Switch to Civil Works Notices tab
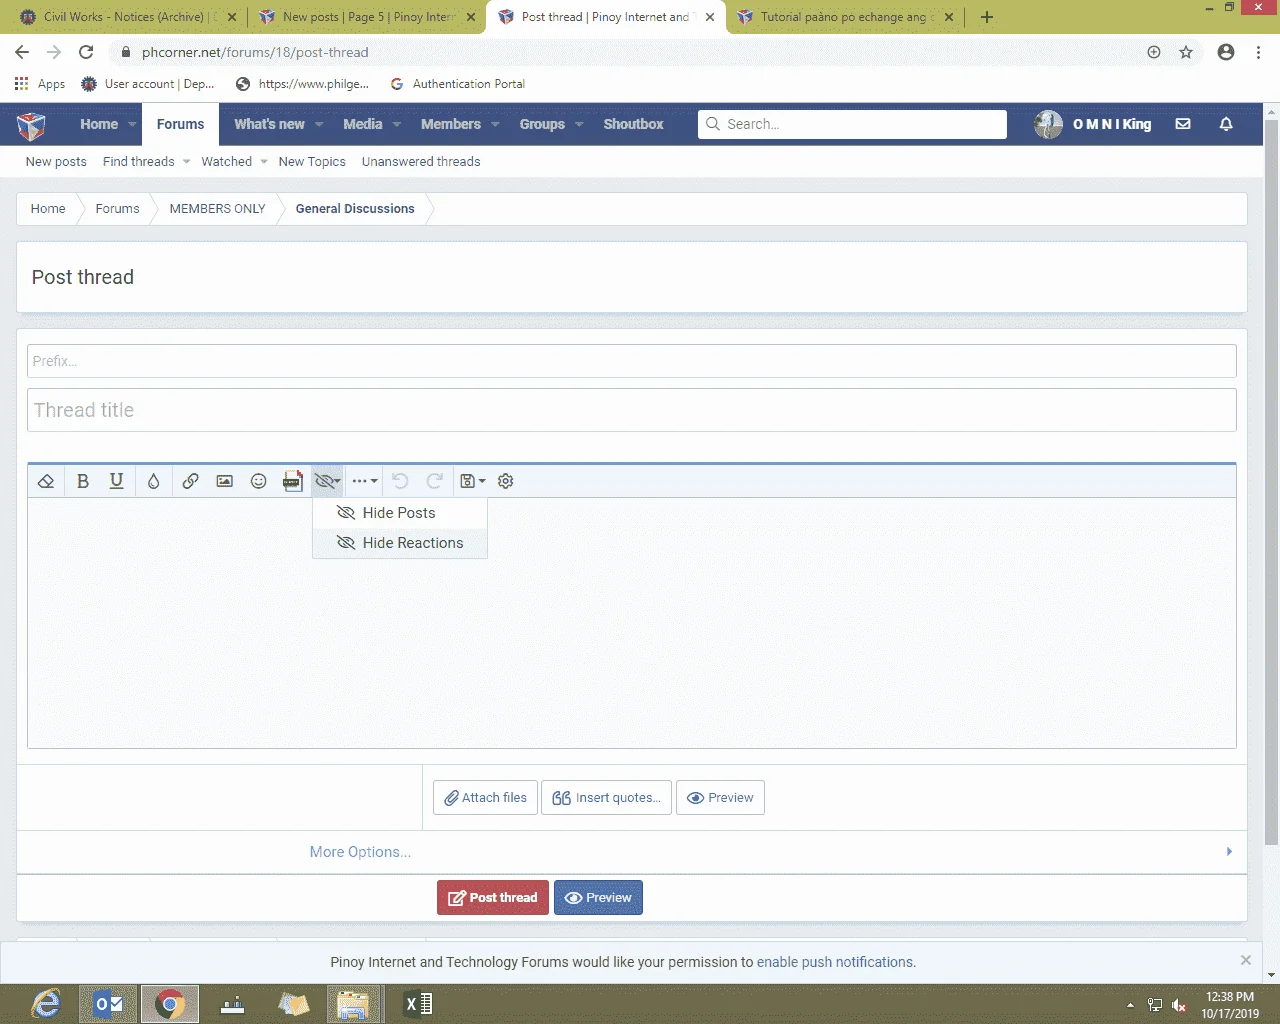The width and height of the screenshot is (1280, 1024). [x=123, y=17]
